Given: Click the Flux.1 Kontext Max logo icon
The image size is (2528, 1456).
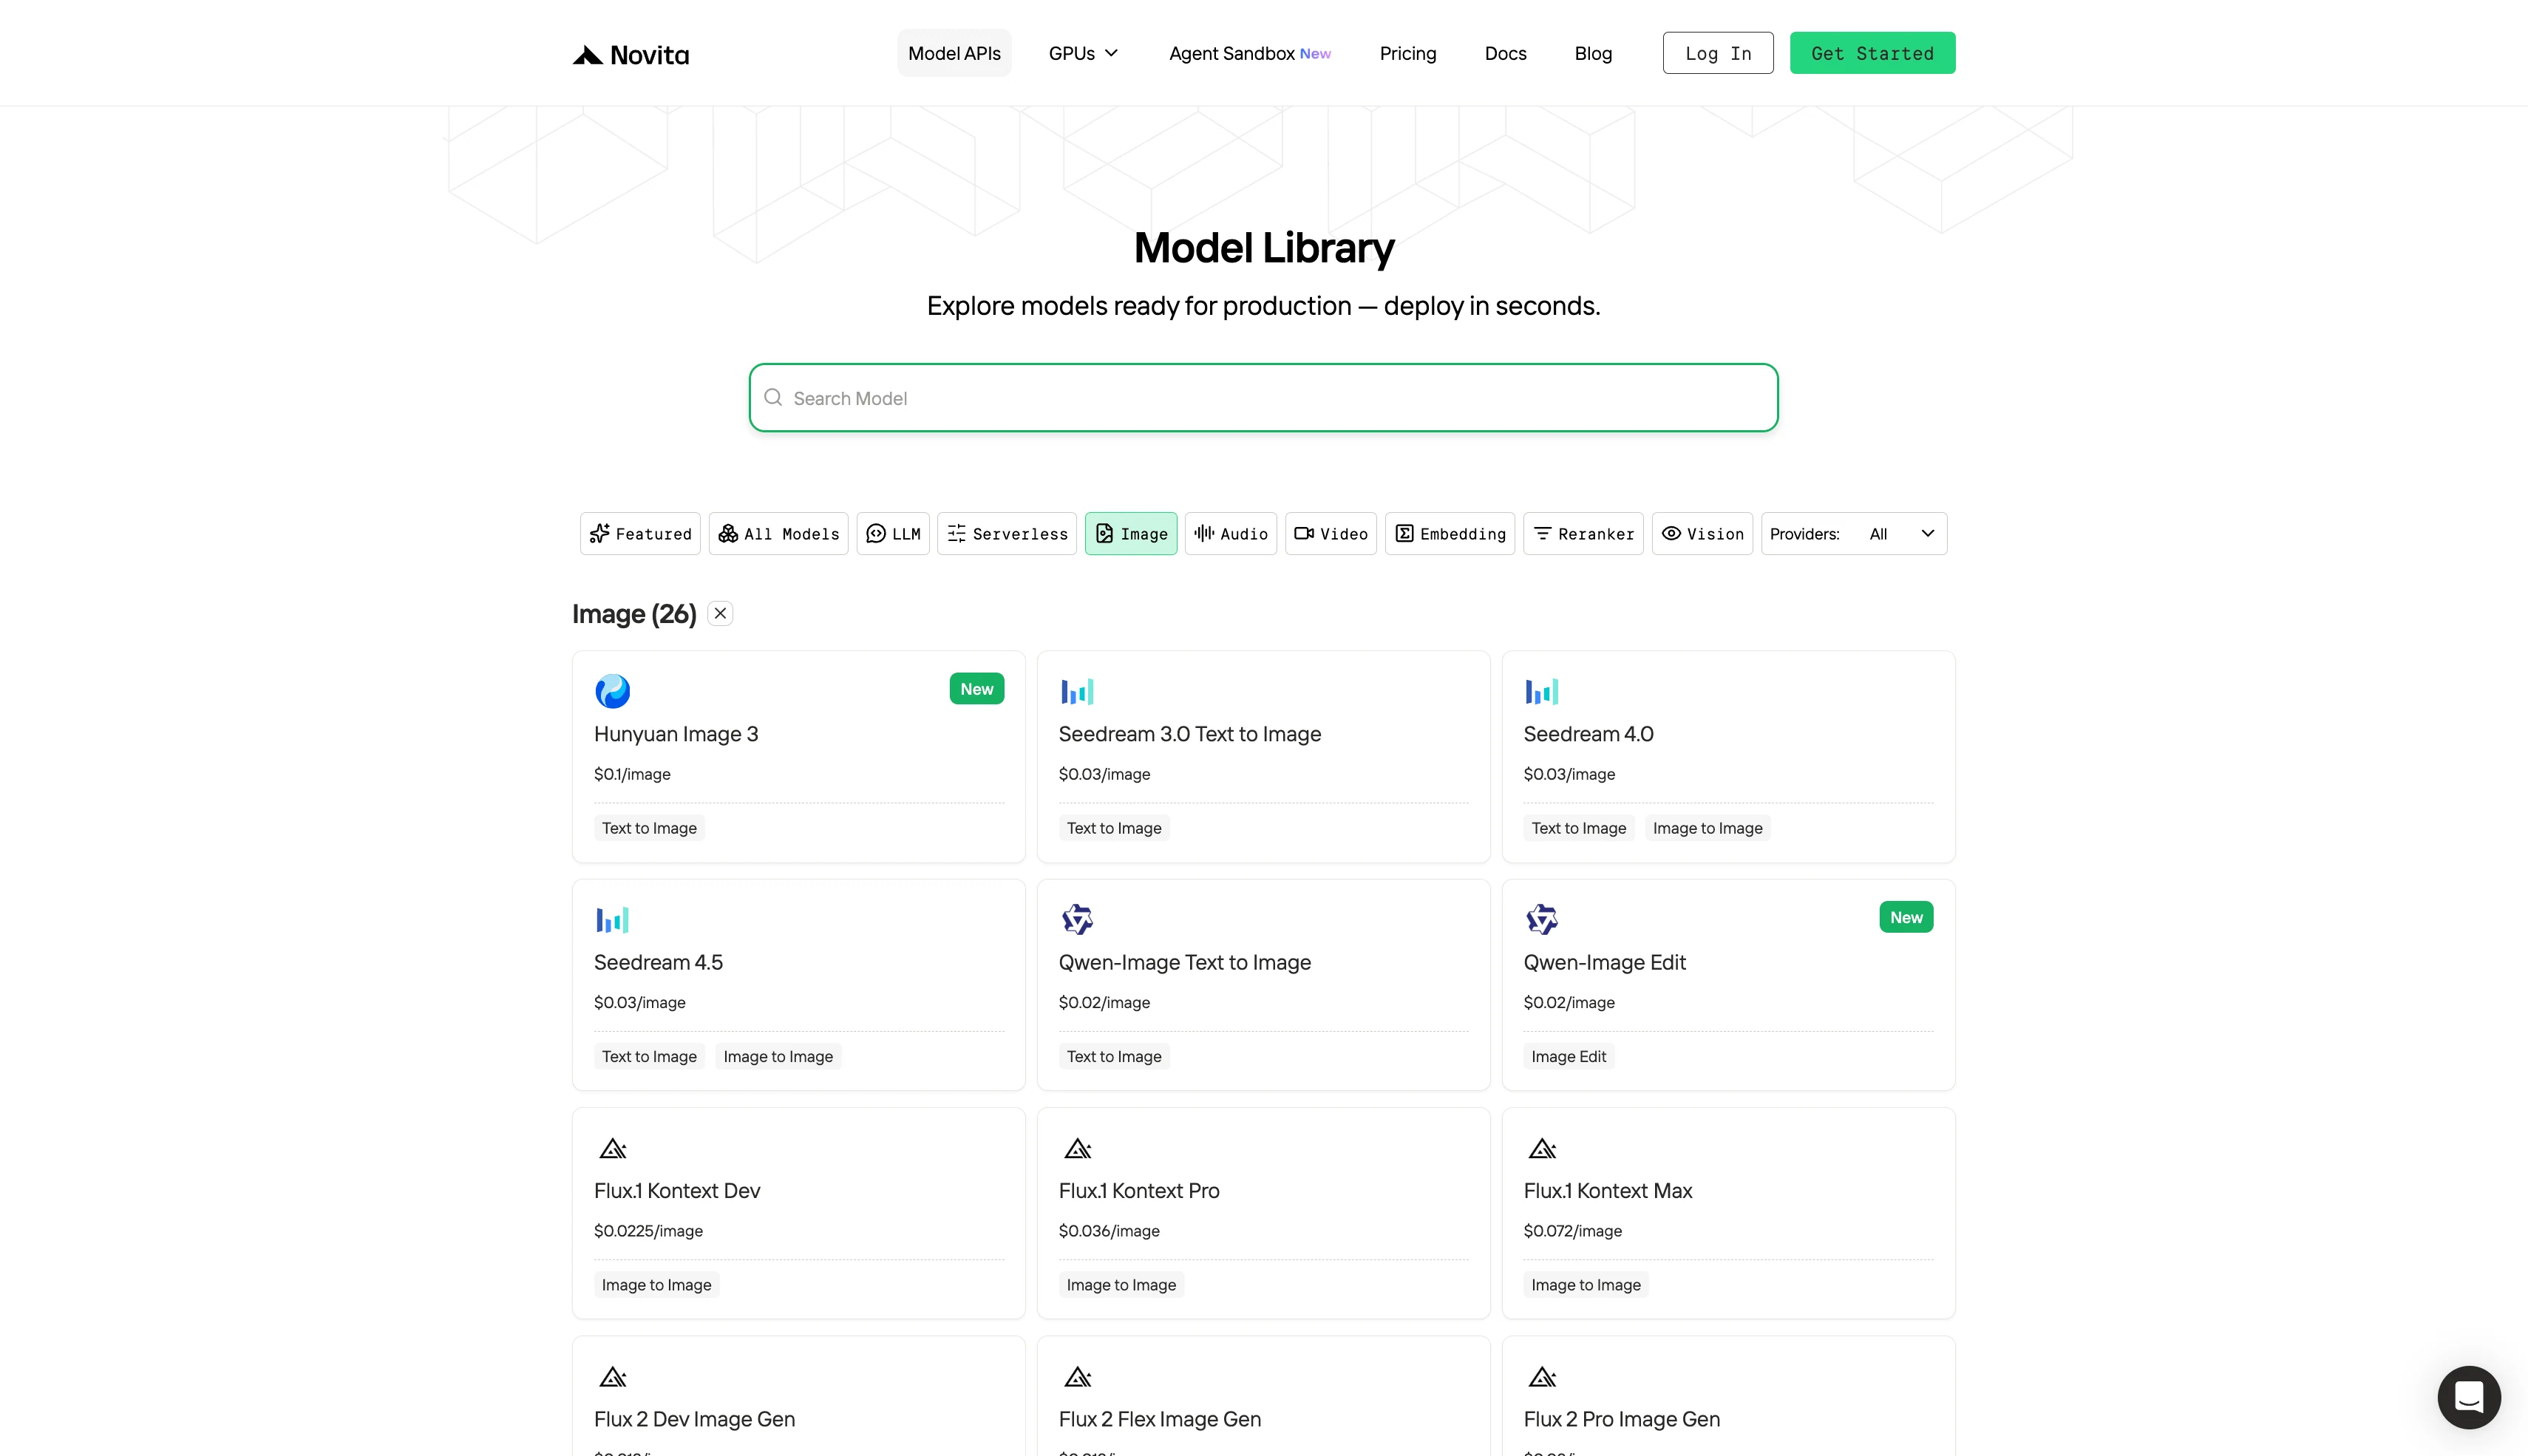Looking at the screenshot, I should click(x=1541, y=1148).
